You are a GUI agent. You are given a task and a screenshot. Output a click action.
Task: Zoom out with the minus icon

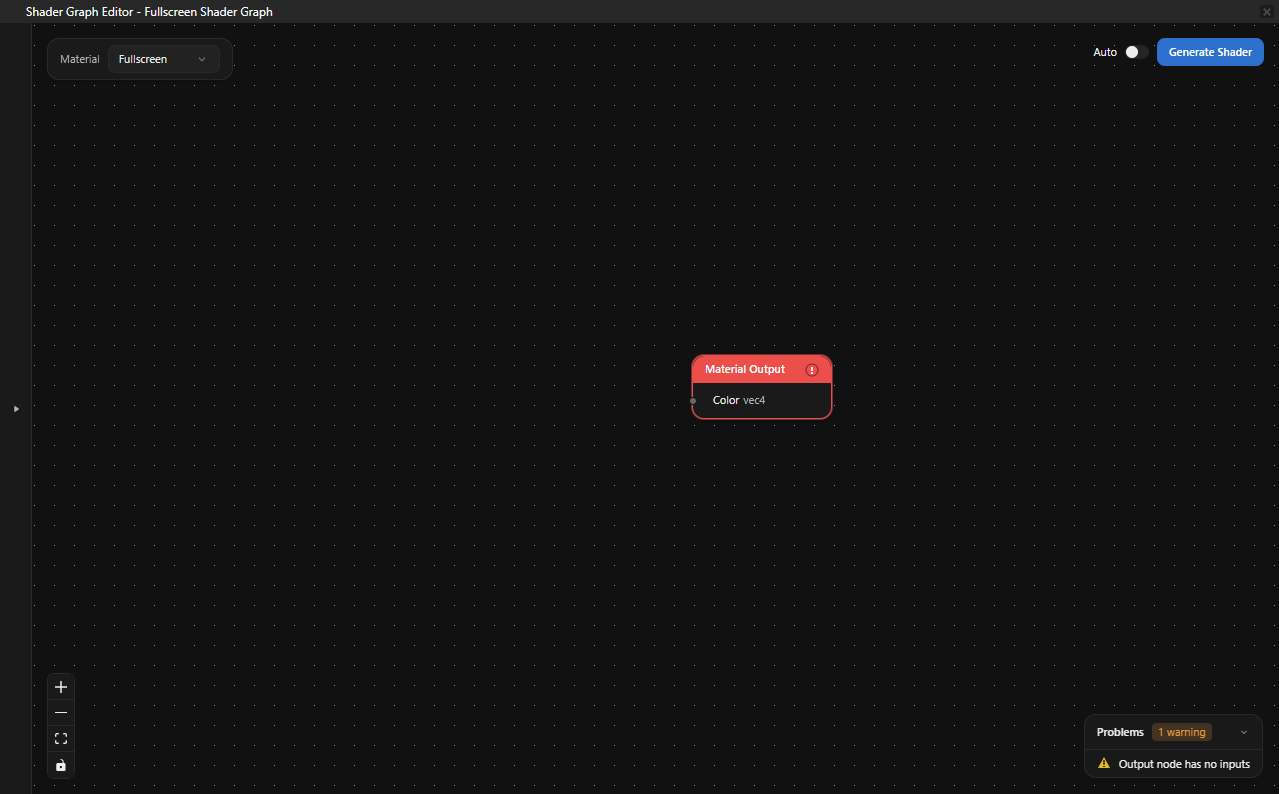(x=61, y=712)
